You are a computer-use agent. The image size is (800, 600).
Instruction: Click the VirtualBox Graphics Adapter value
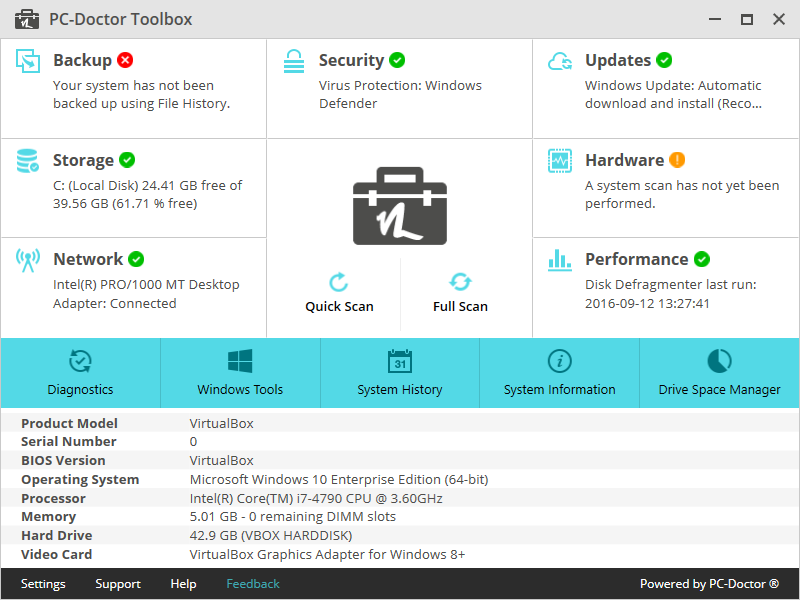pyautogui.click(x=327, y=555)
